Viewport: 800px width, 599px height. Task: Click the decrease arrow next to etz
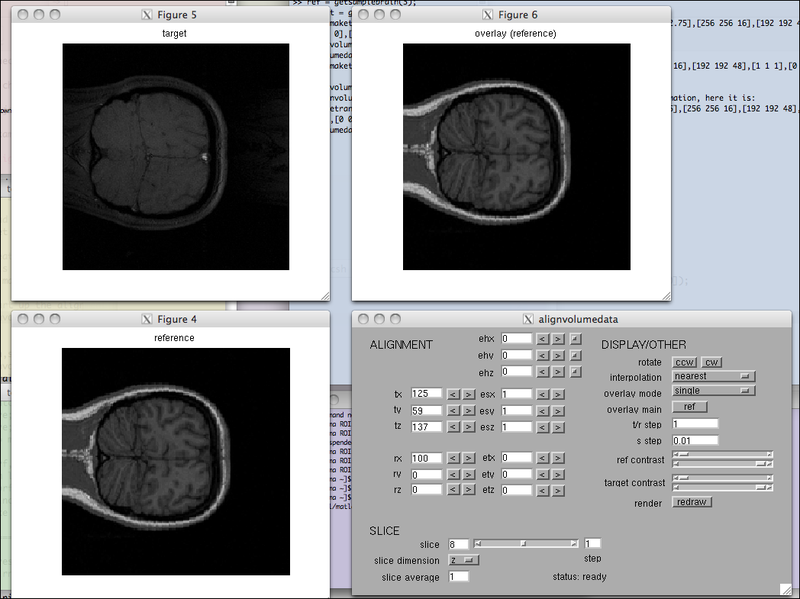point(543,490)
